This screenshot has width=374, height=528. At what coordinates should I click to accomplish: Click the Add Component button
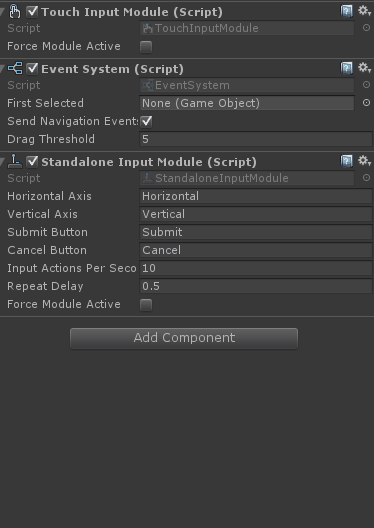point(184,338)
